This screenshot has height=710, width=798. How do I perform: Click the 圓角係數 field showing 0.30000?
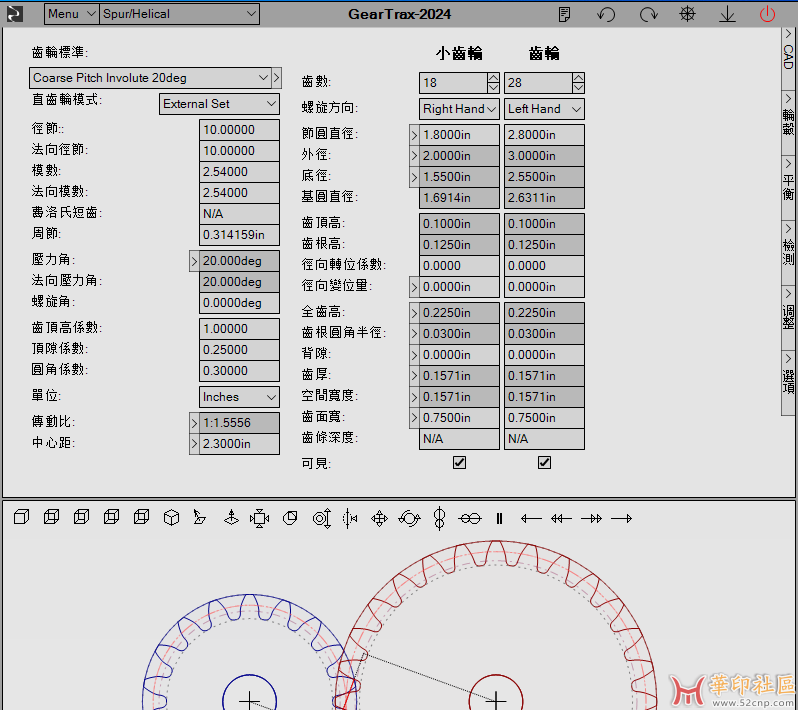[239, 371]
